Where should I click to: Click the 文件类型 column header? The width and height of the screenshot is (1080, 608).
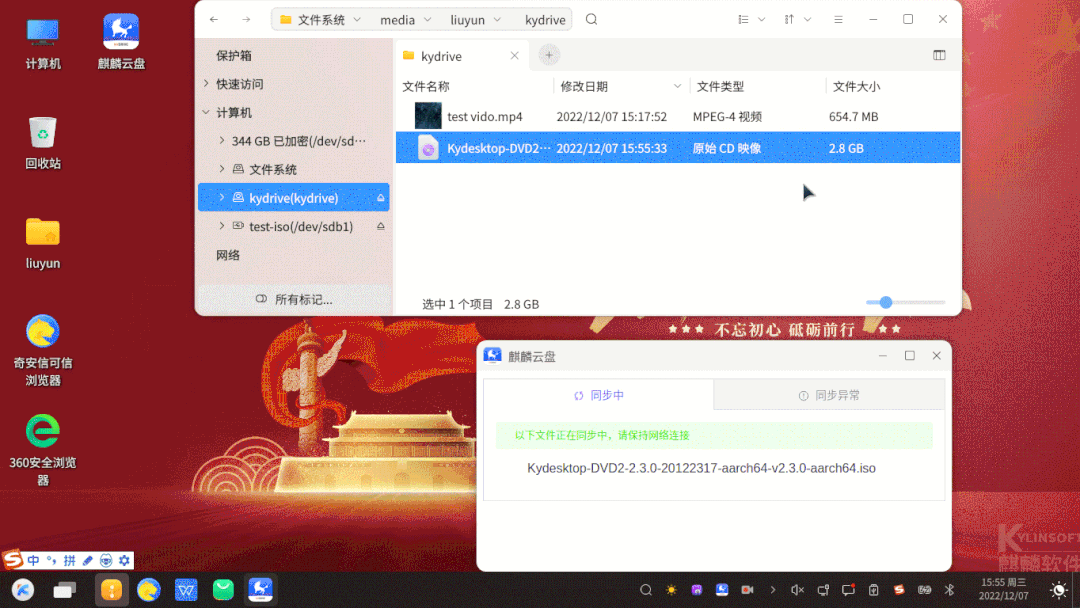pyautogui.click(x=720, y=86)
